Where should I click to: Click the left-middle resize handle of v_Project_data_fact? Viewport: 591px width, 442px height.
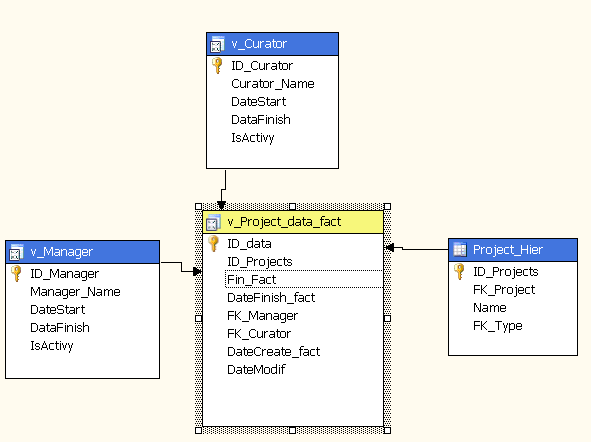199,318
